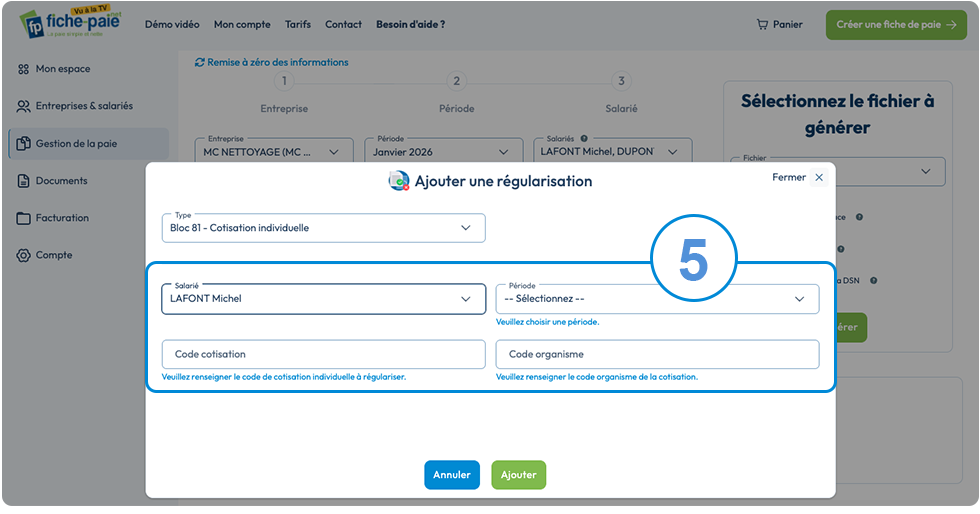Image resolution: width=980 pixels, height=514 pixels.
Task: Open Démo vidéo menu item
Action: tap(172, 24)
